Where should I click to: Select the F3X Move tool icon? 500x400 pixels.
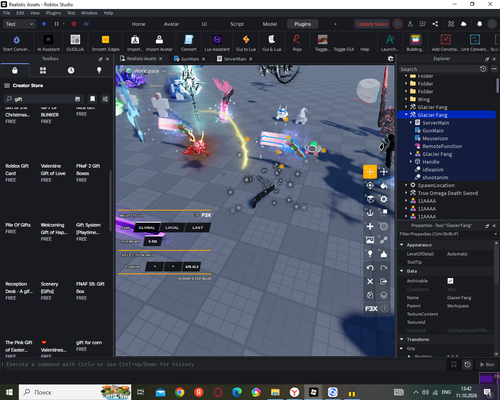click(370, 172)
